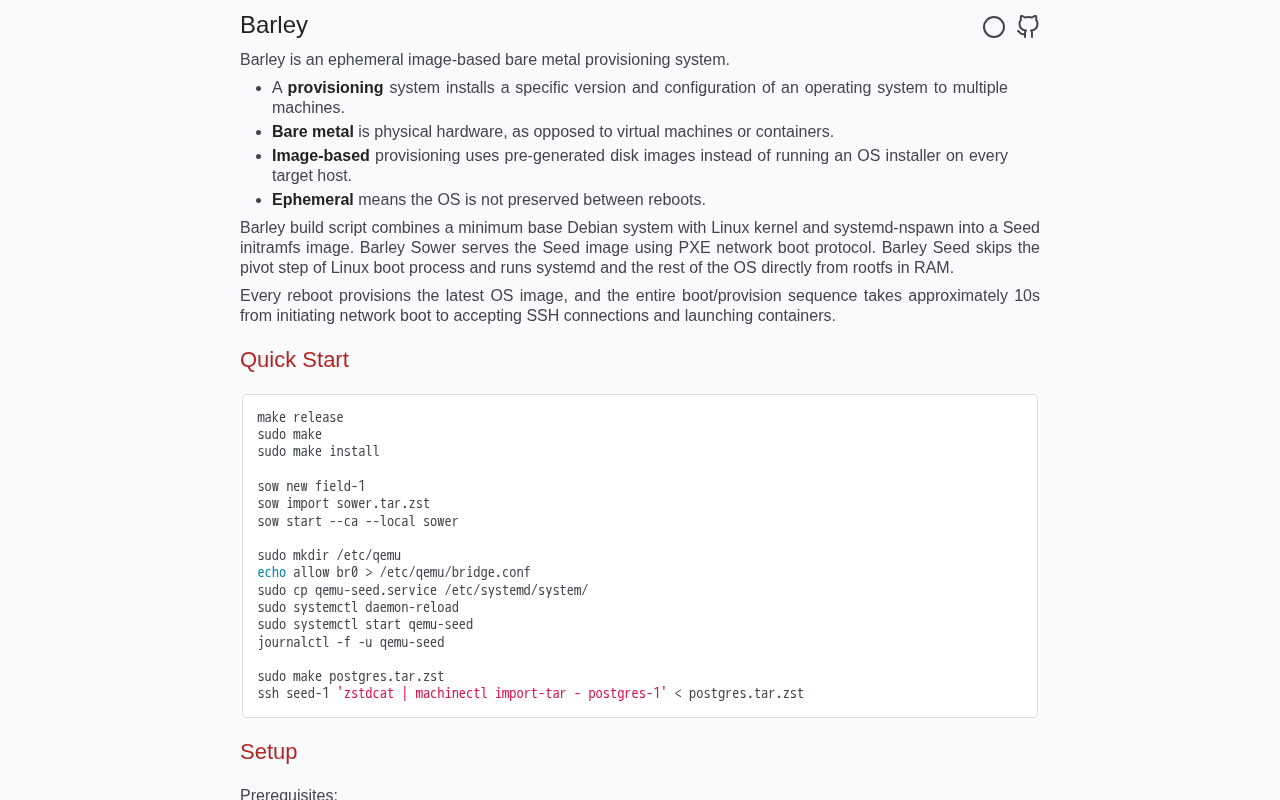This screenshot has height=800, width=1280.
Task: Click sow import sower.tar.zst line
Action: point(343,504)
